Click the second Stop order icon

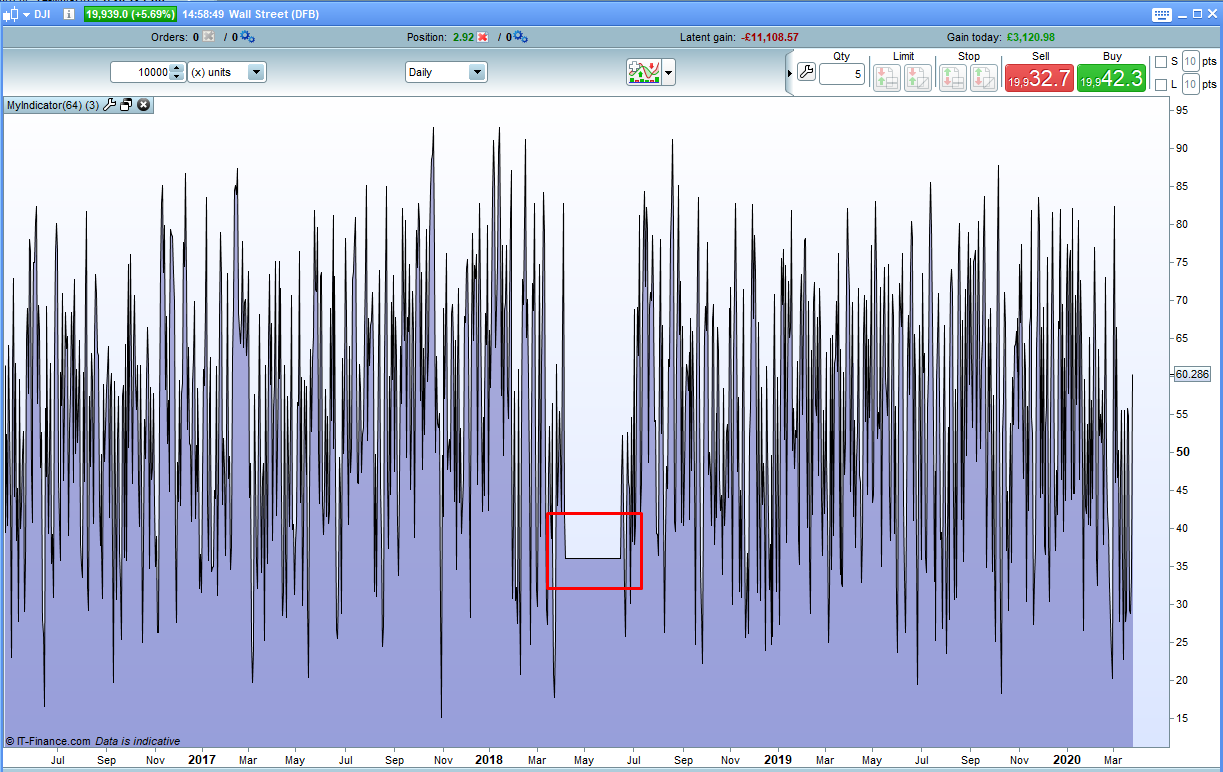pos(983,77)
